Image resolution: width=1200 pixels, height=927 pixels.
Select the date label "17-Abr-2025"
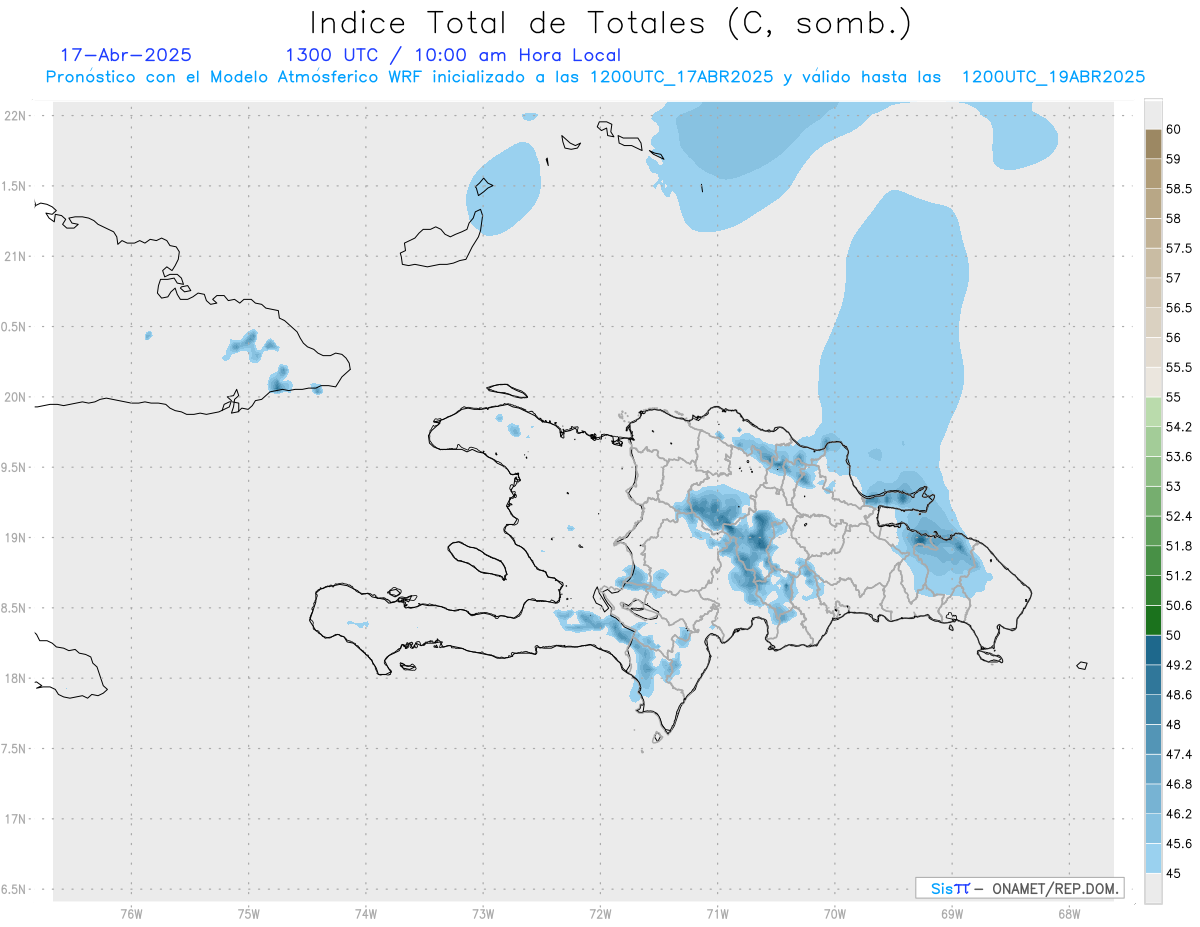(126, 55)
